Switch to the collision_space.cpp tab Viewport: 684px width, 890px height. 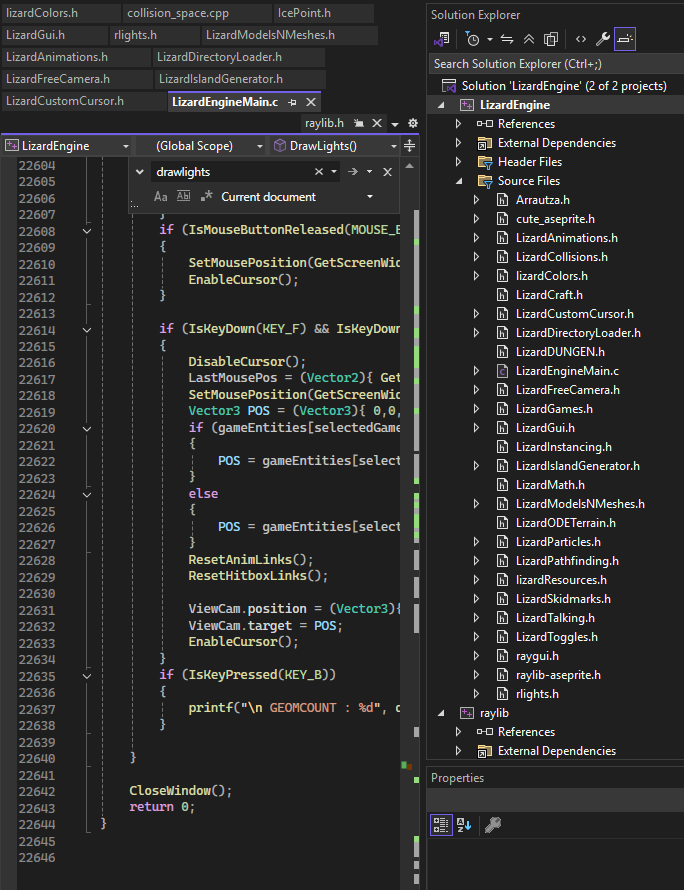(176, 13)
